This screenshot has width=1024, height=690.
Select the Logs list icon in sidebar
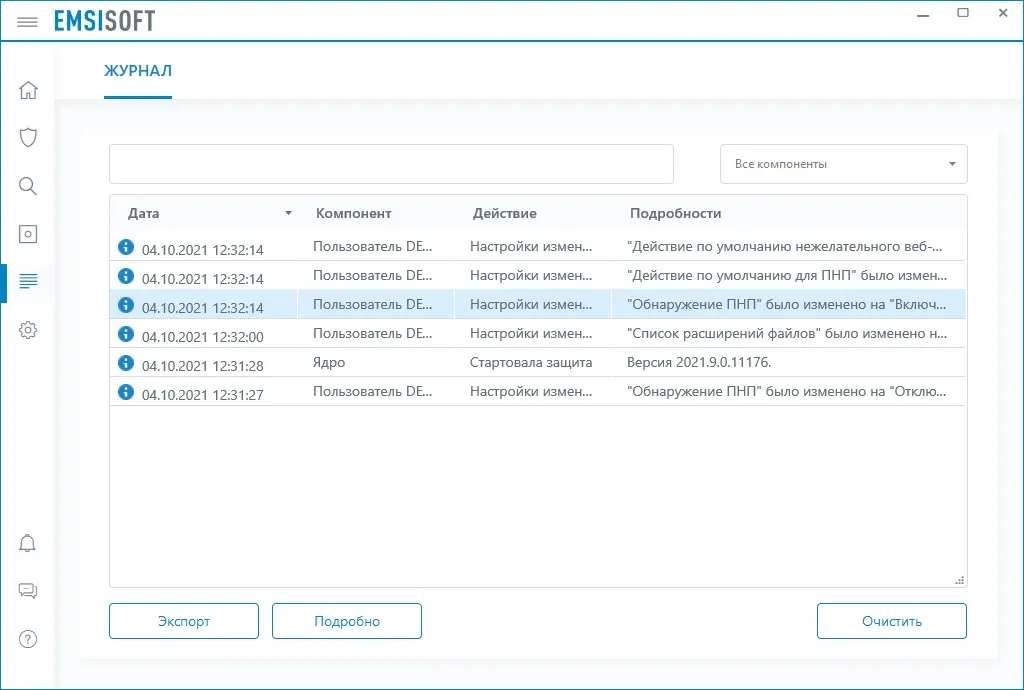coord(28,281)
